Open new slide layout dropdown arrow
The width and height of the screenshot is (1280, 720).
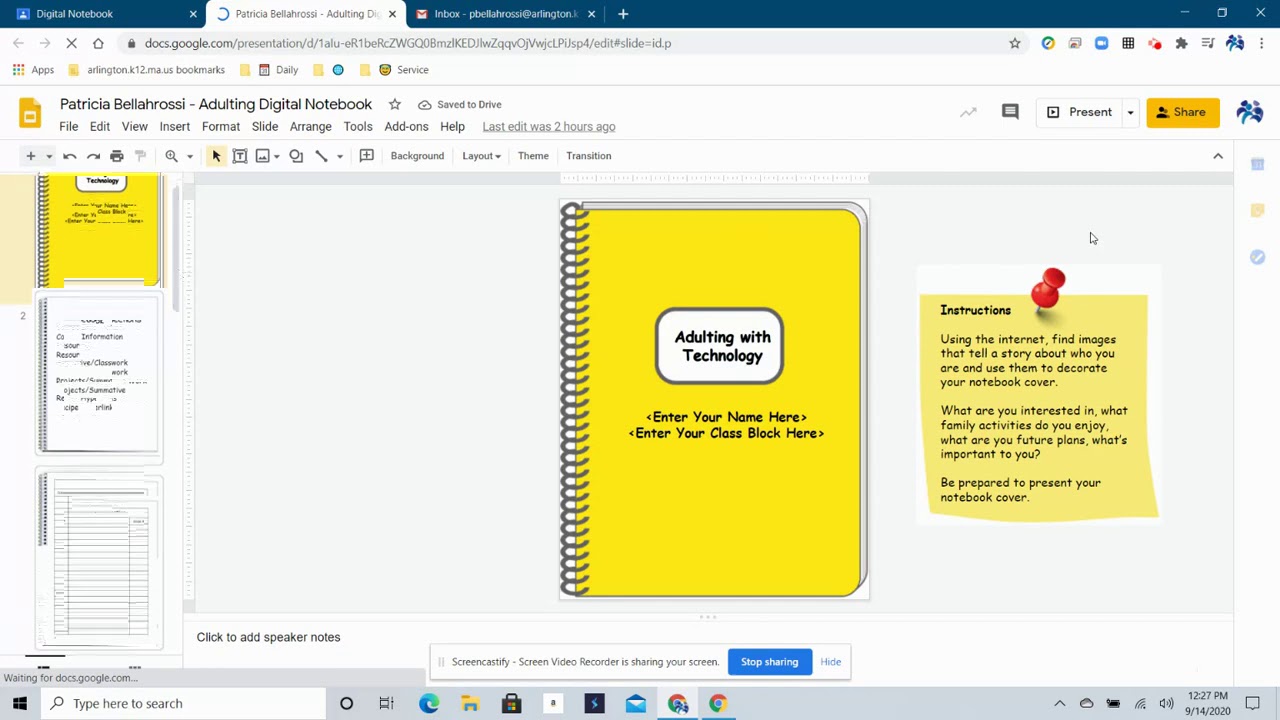coord(48,156)
